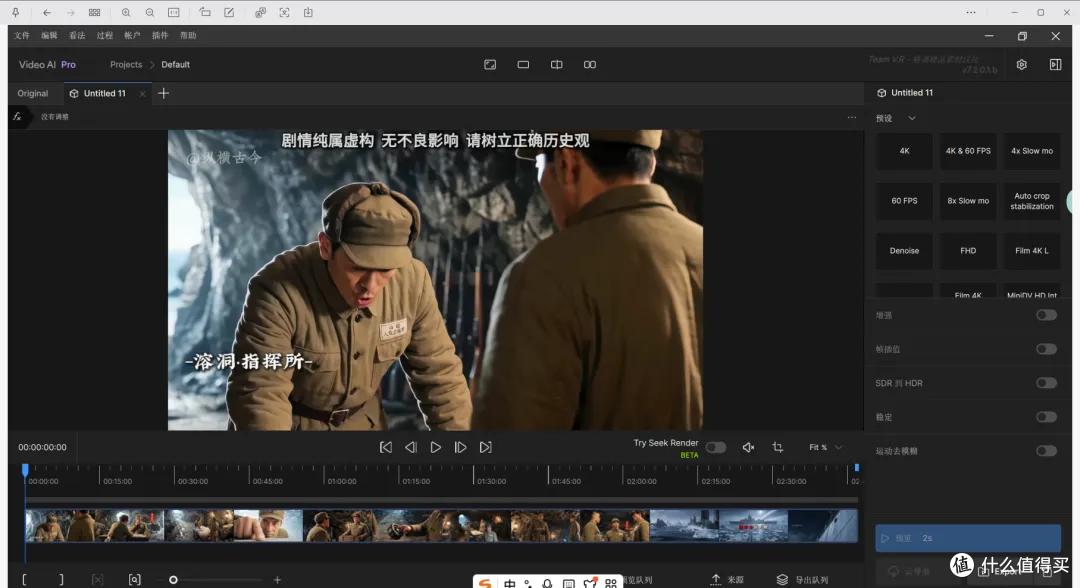Click the fx effects icon
The height and width of the screenshot is (588, 1080).
(x=17, y=117)
